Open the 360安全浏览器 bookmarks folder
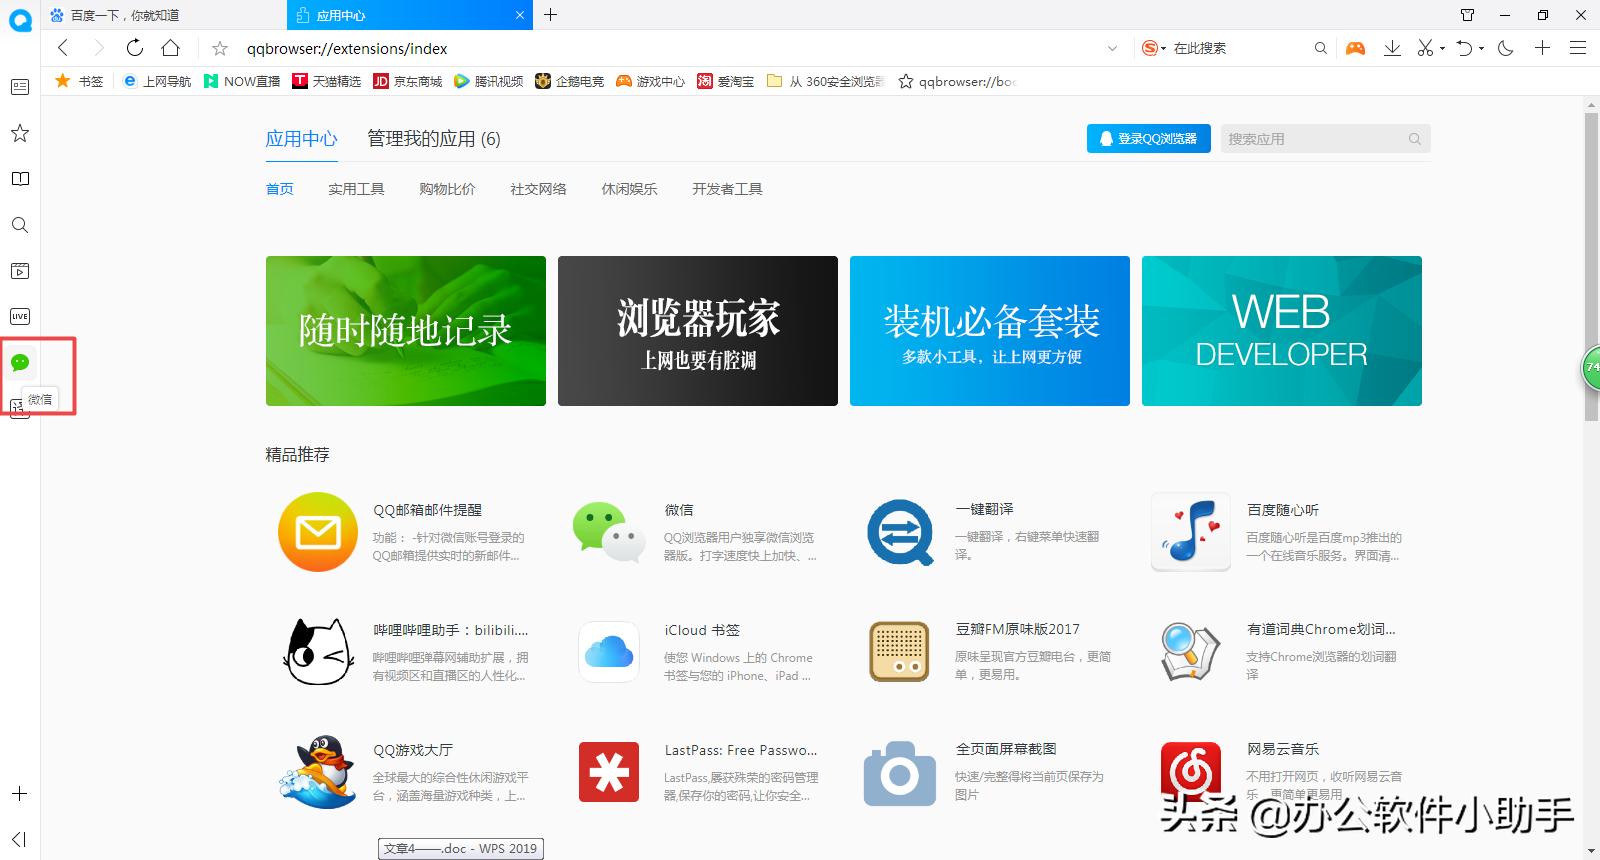 826,81
